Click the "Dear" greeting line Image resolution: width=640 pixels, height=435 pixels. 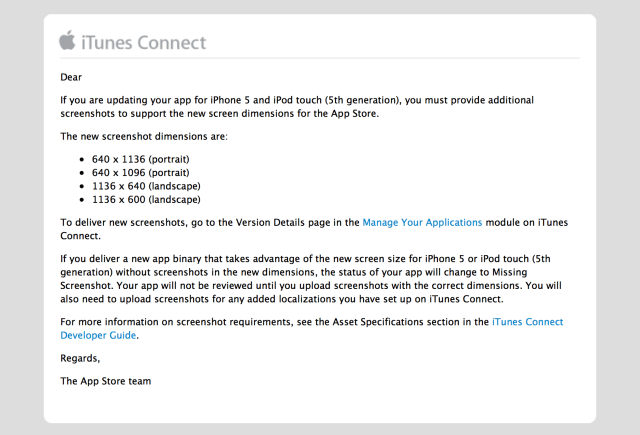coord(71,77)
